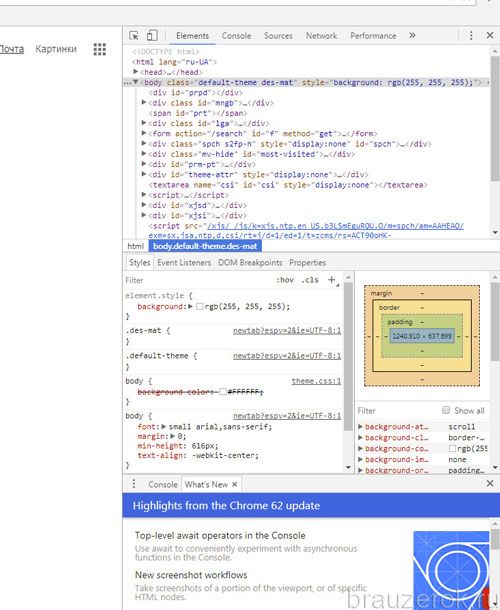Expand the div id xjsd node
Image resolution: width=500 pixels, height=610 pixels.
(x=144, y=205)
